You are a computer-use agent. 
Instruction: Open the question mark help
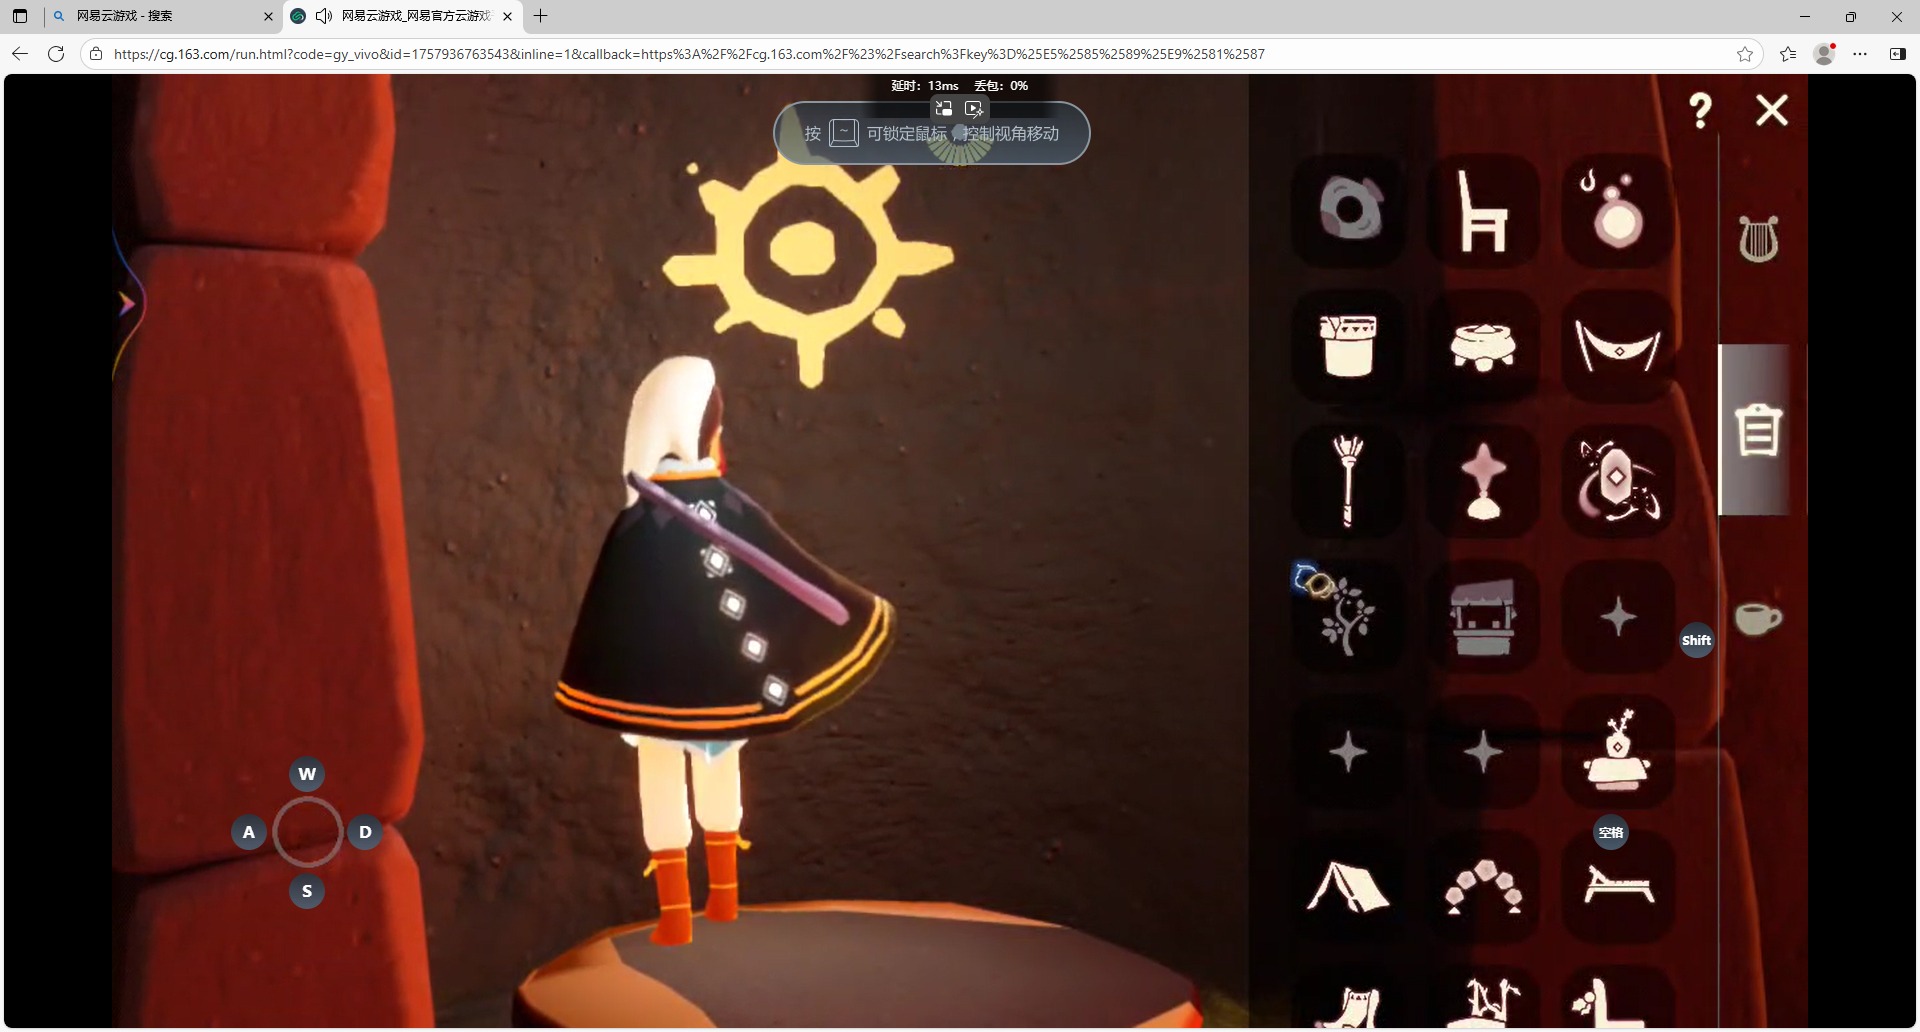tap(1700, 110)
